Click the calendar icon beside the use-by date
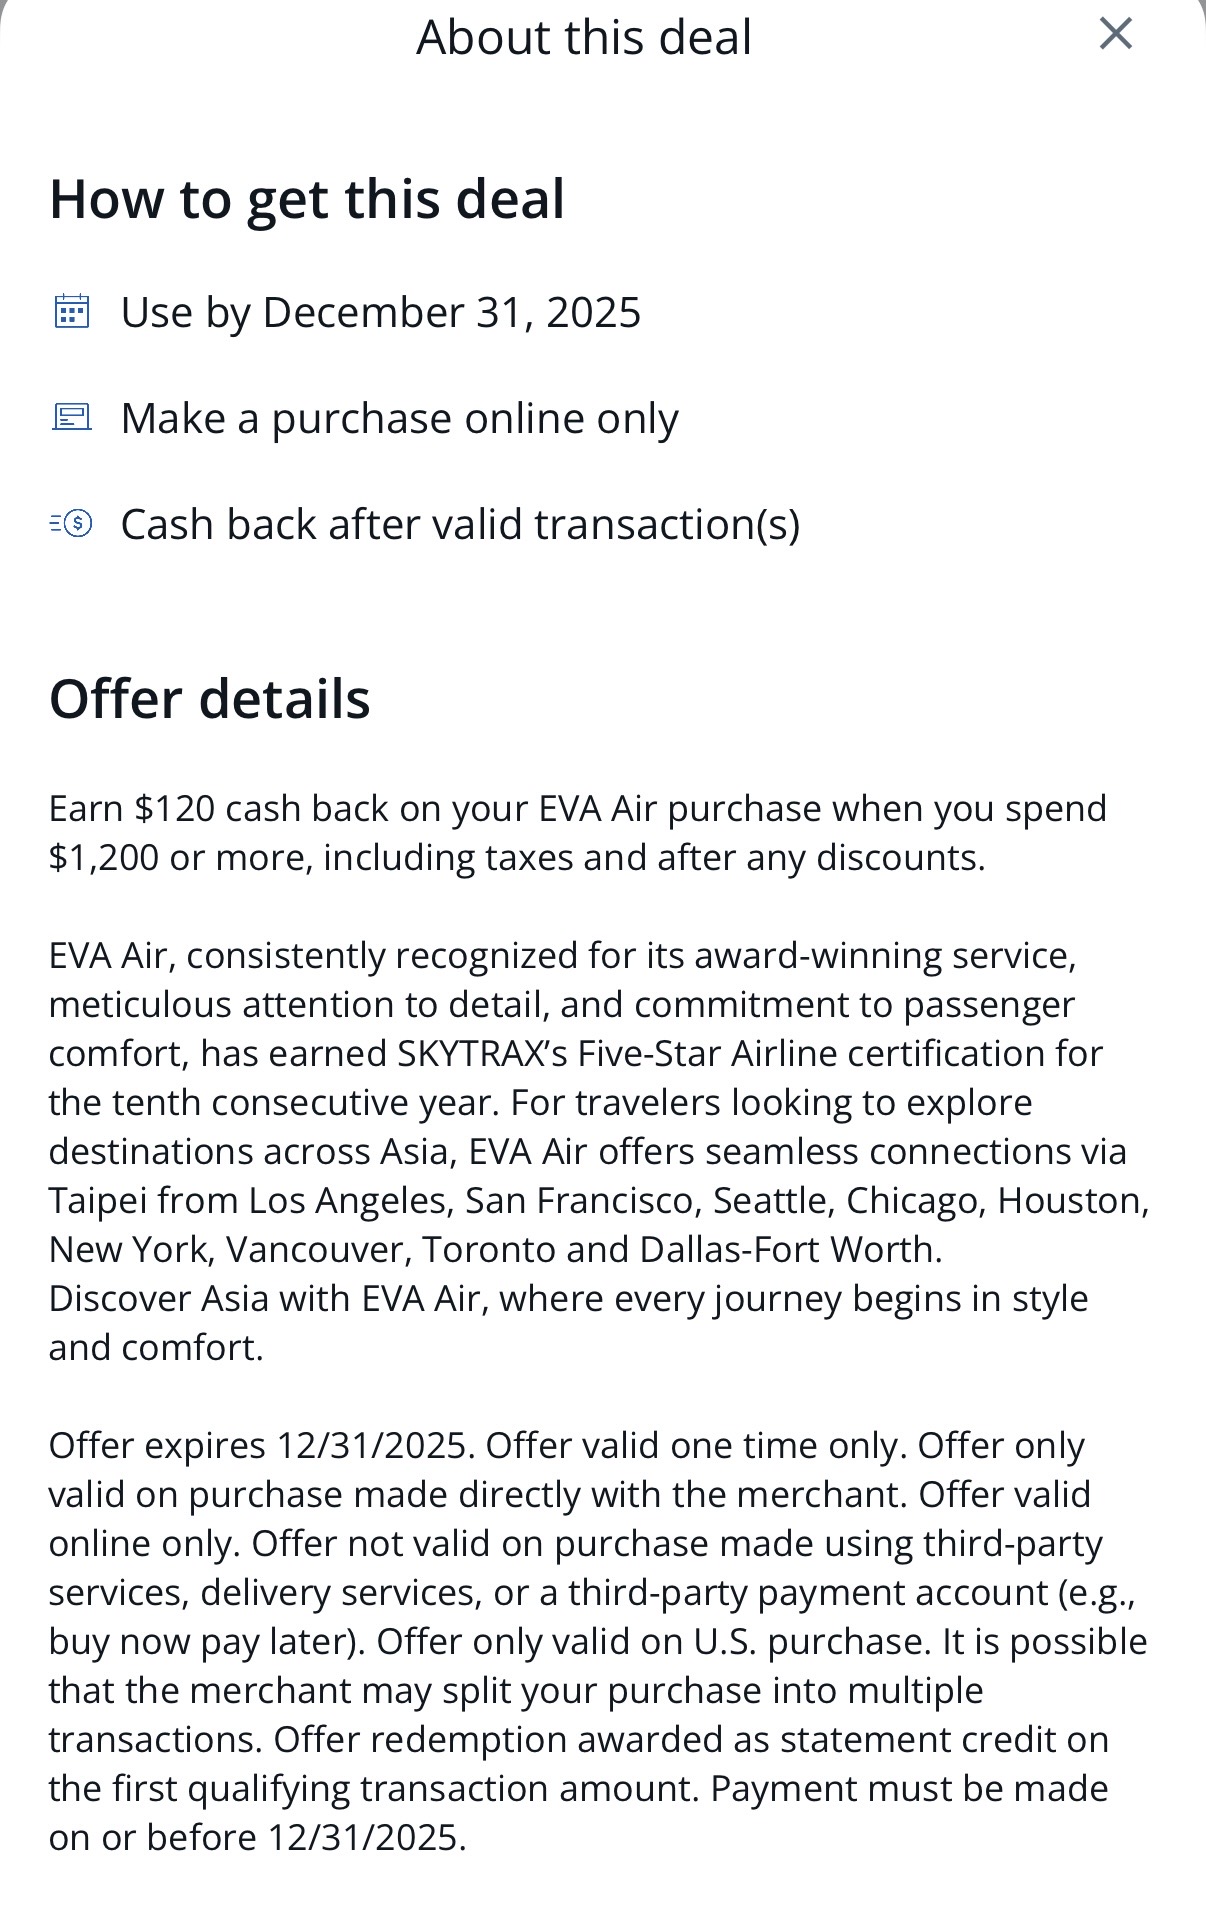The width and height of the screenshot is (1206, 1925). coord(71,312)
